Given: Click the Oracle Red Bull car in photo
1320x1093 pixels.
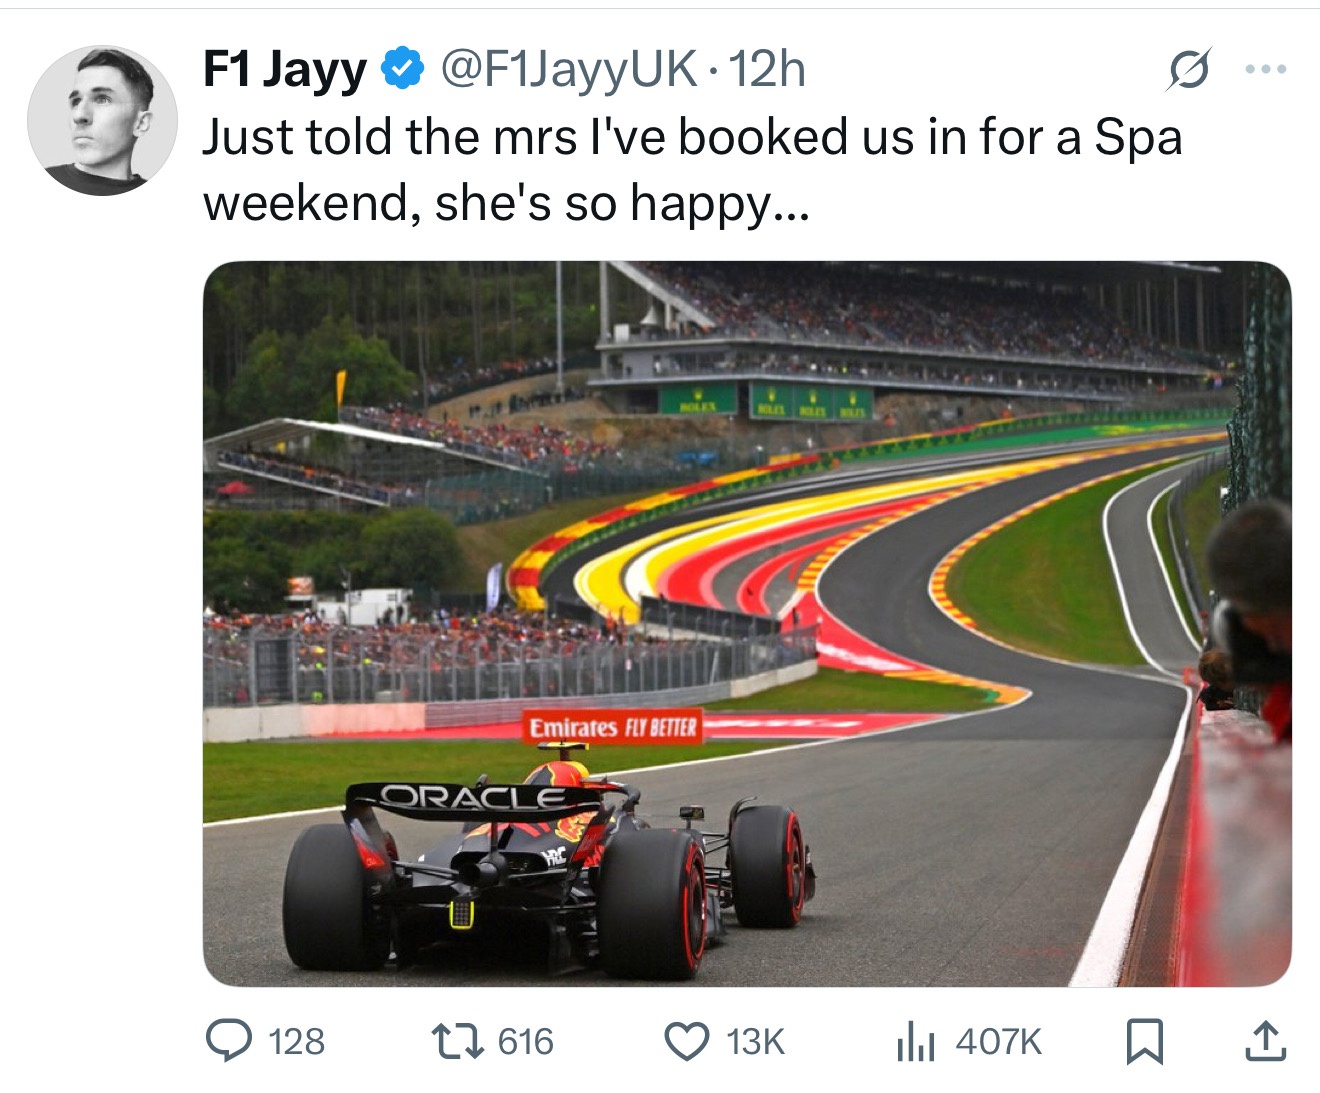Looking at the screenshot, I should pos(548,862).
